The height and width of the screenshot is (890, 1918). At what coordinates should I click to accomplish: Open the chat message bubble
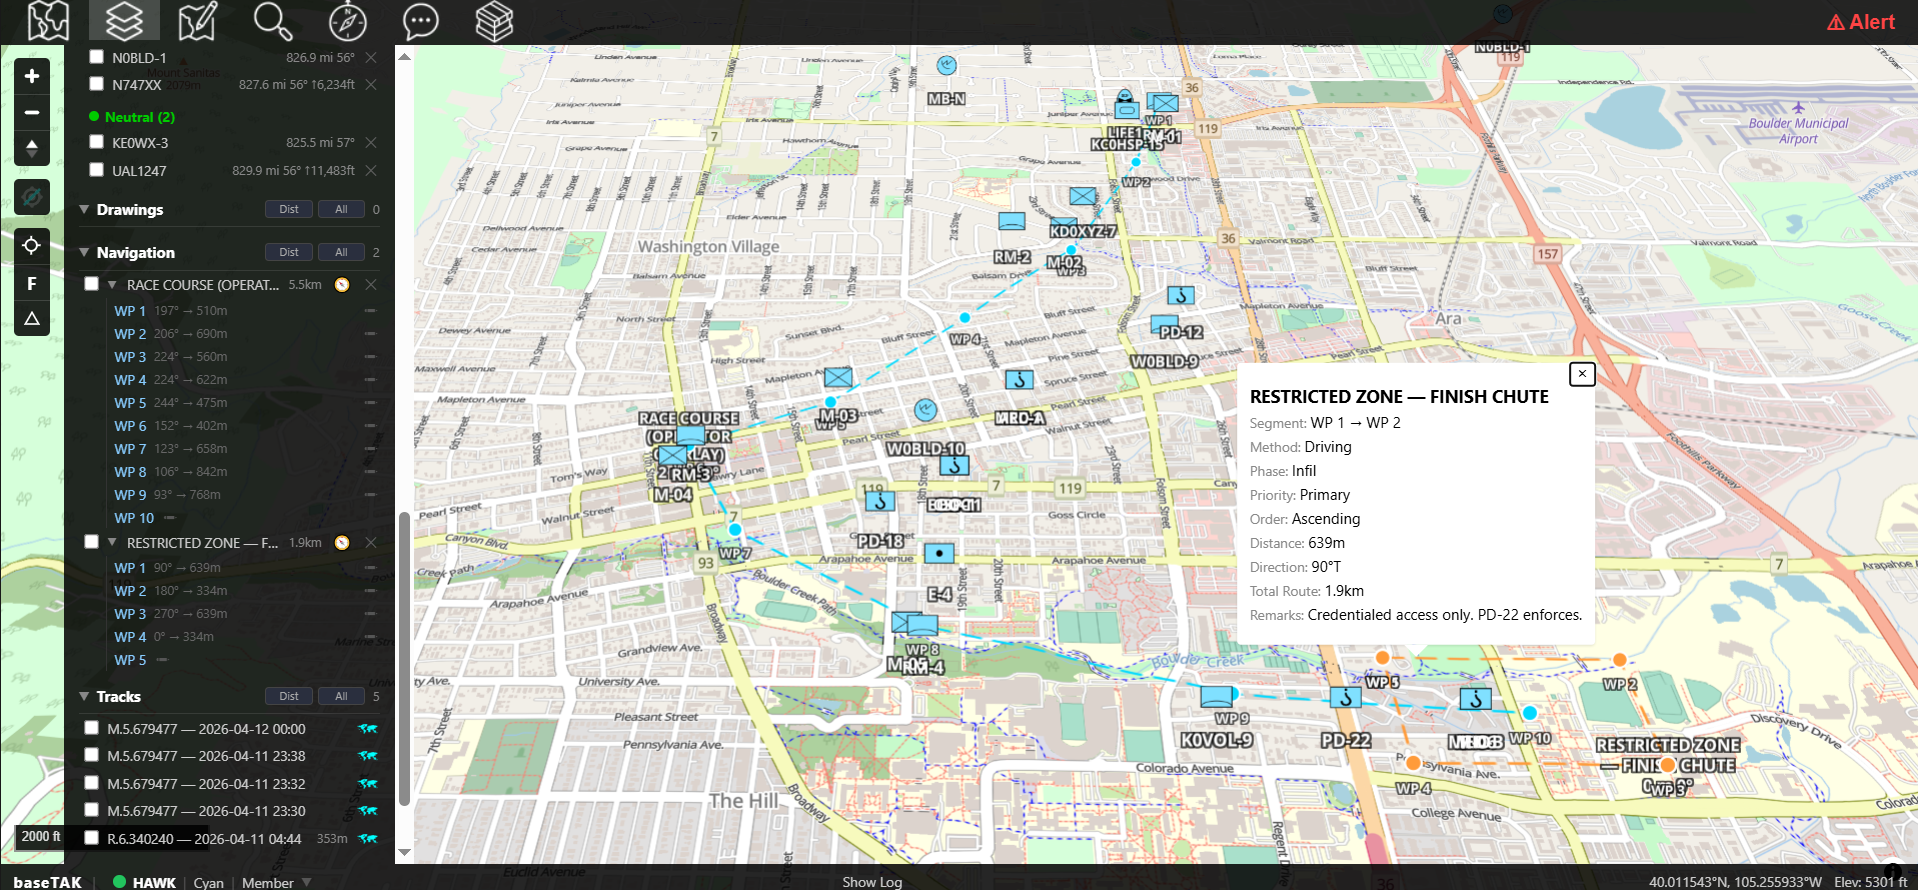[420, 21]
